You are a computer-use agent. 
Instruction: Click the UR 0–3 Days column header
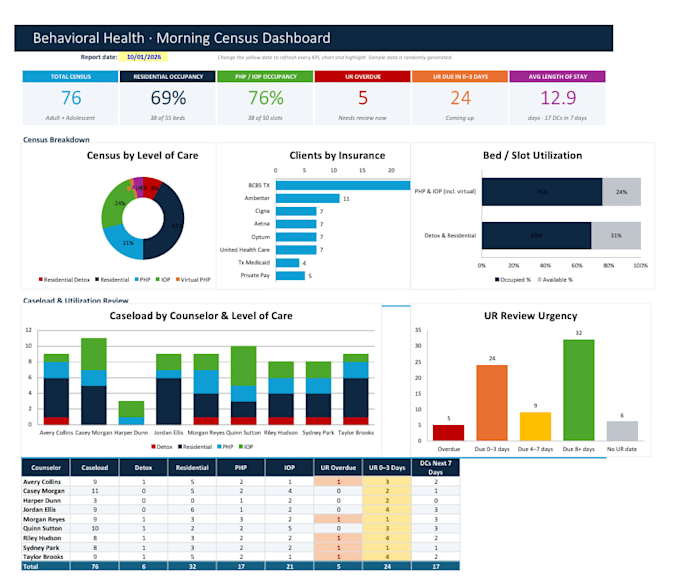tap(387, 468)
